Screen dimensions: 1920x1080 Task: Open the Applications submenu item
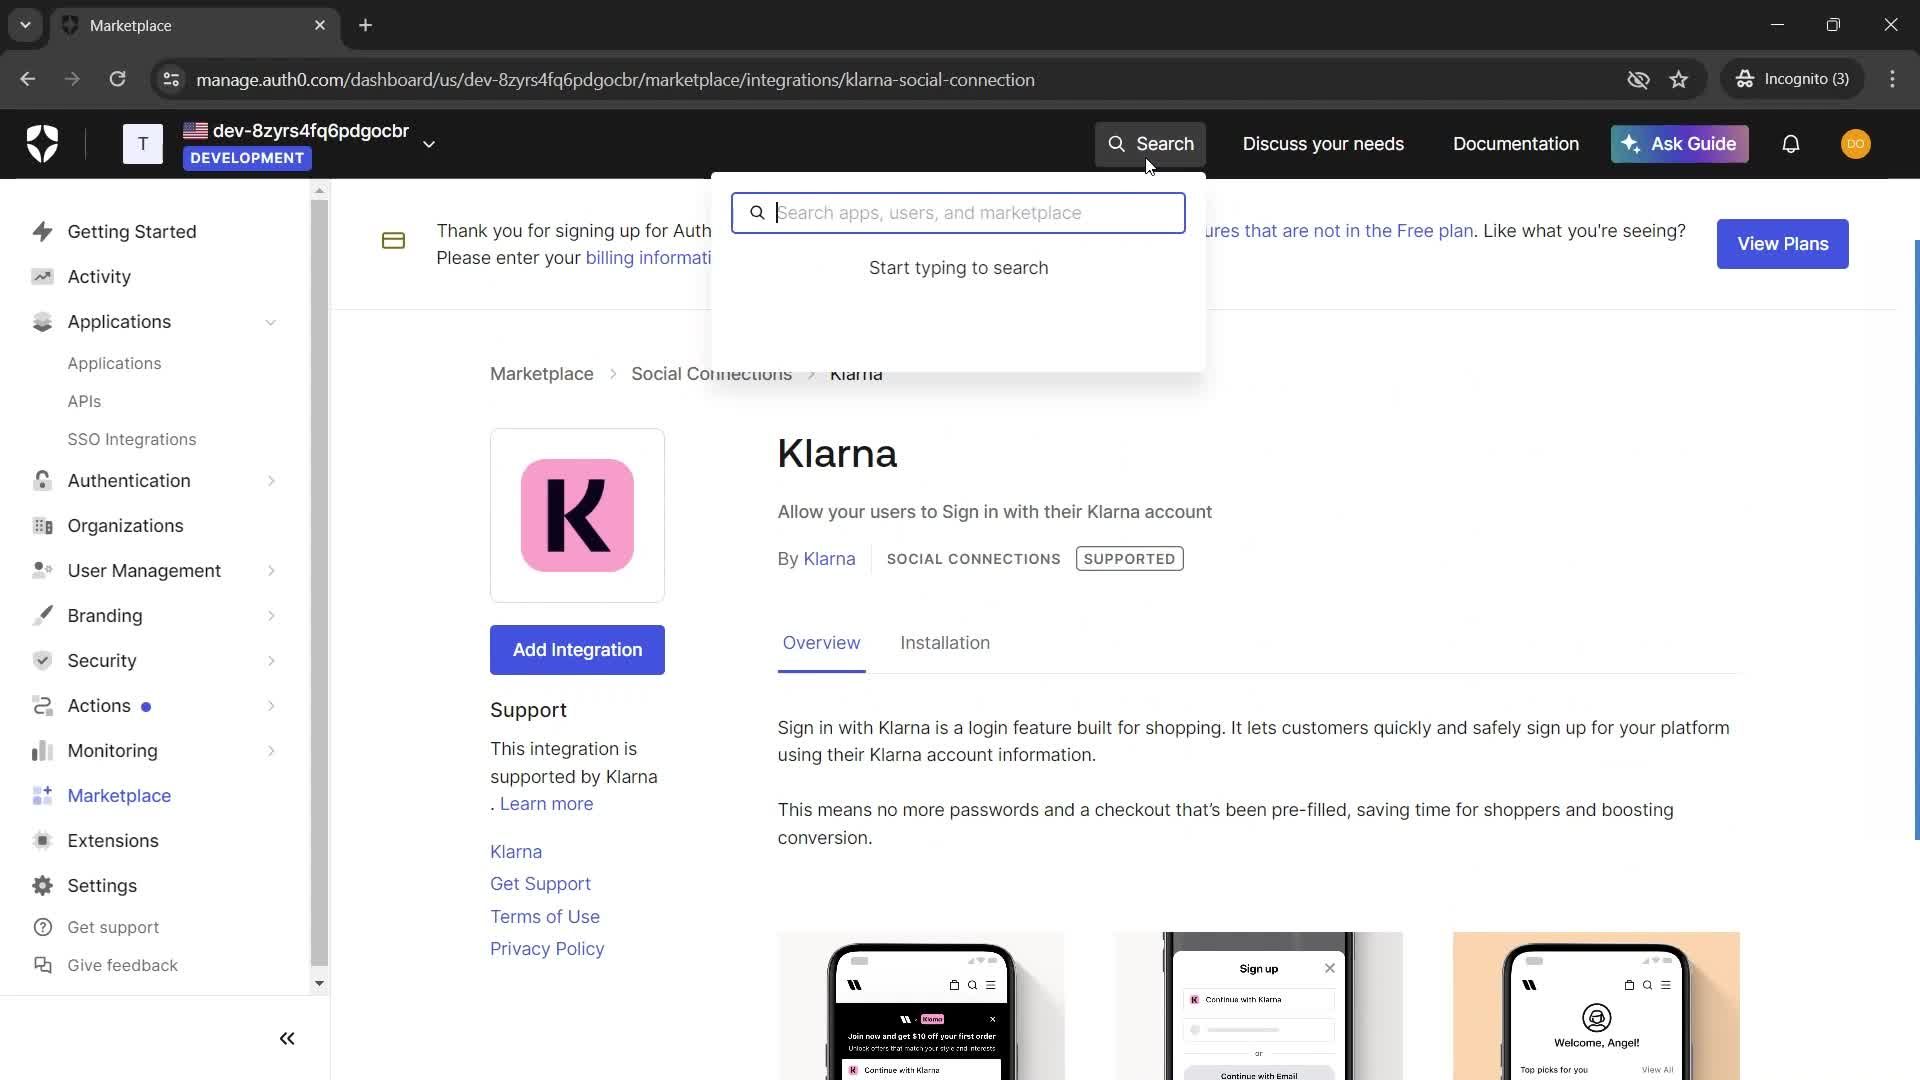[114, 364]
